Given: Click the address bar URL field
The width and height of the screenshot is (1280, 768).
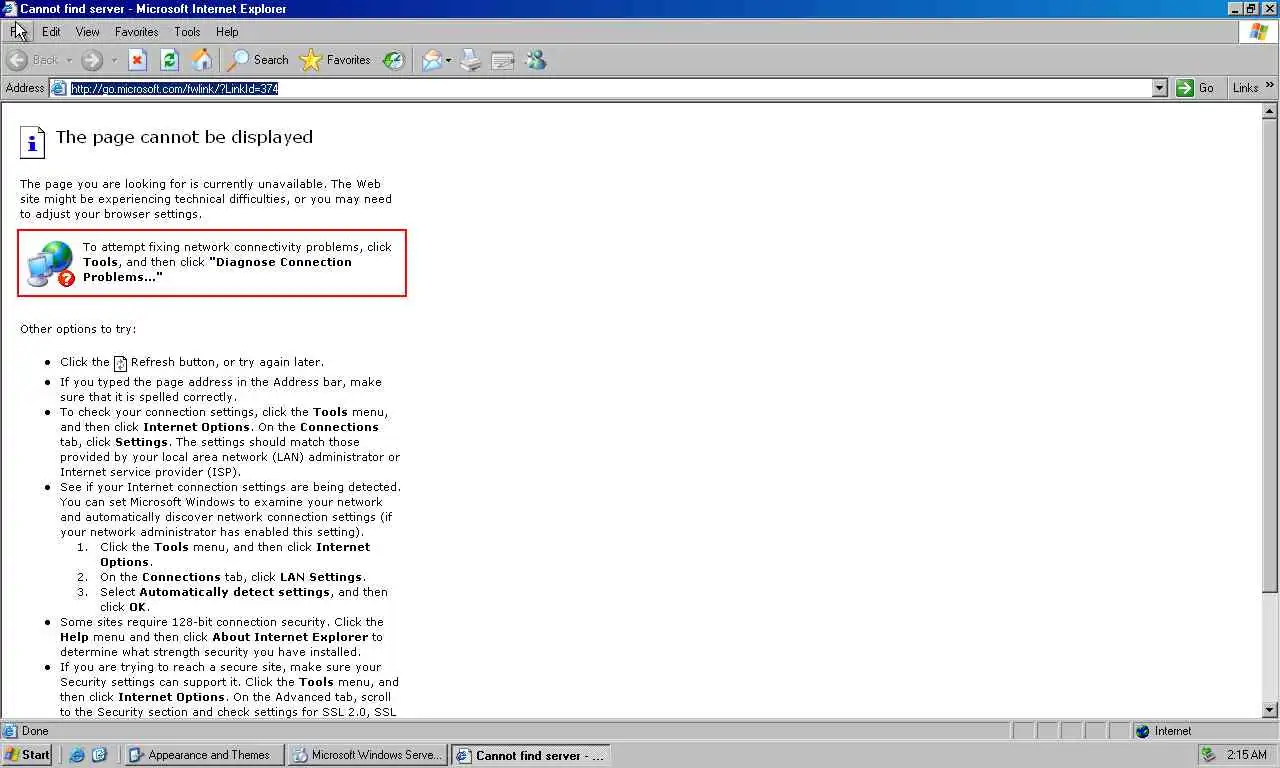Looking at the screenshot, I should [x=610, y=88].
